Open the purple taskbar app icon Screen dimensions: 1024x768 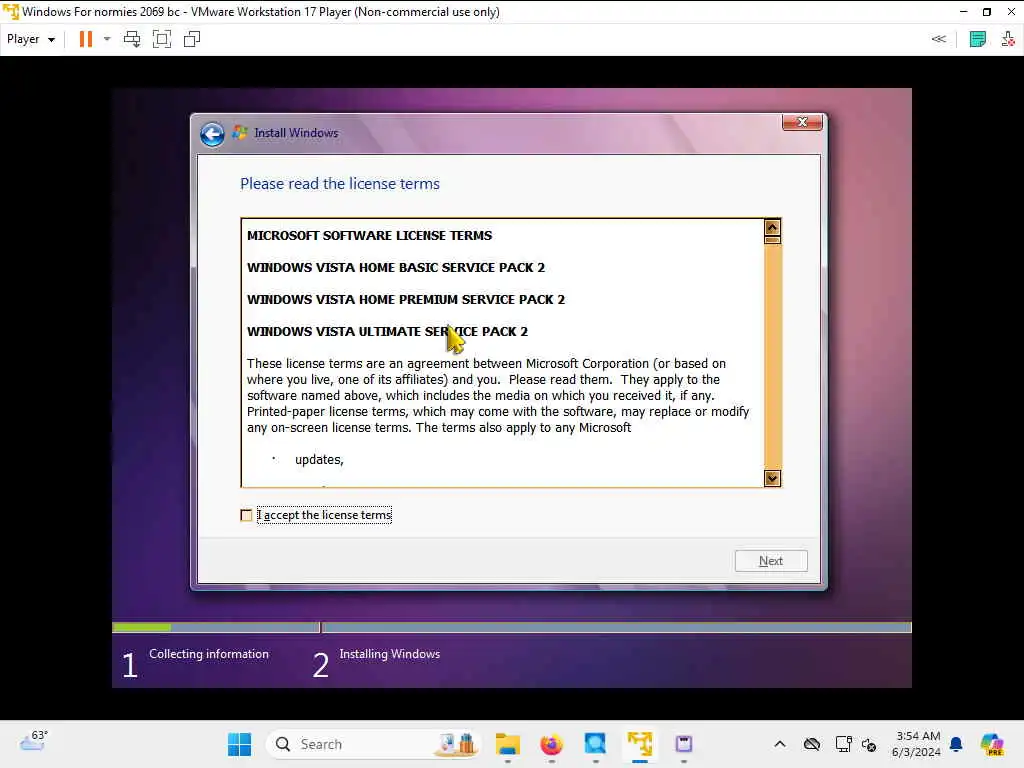coord(684,744)
